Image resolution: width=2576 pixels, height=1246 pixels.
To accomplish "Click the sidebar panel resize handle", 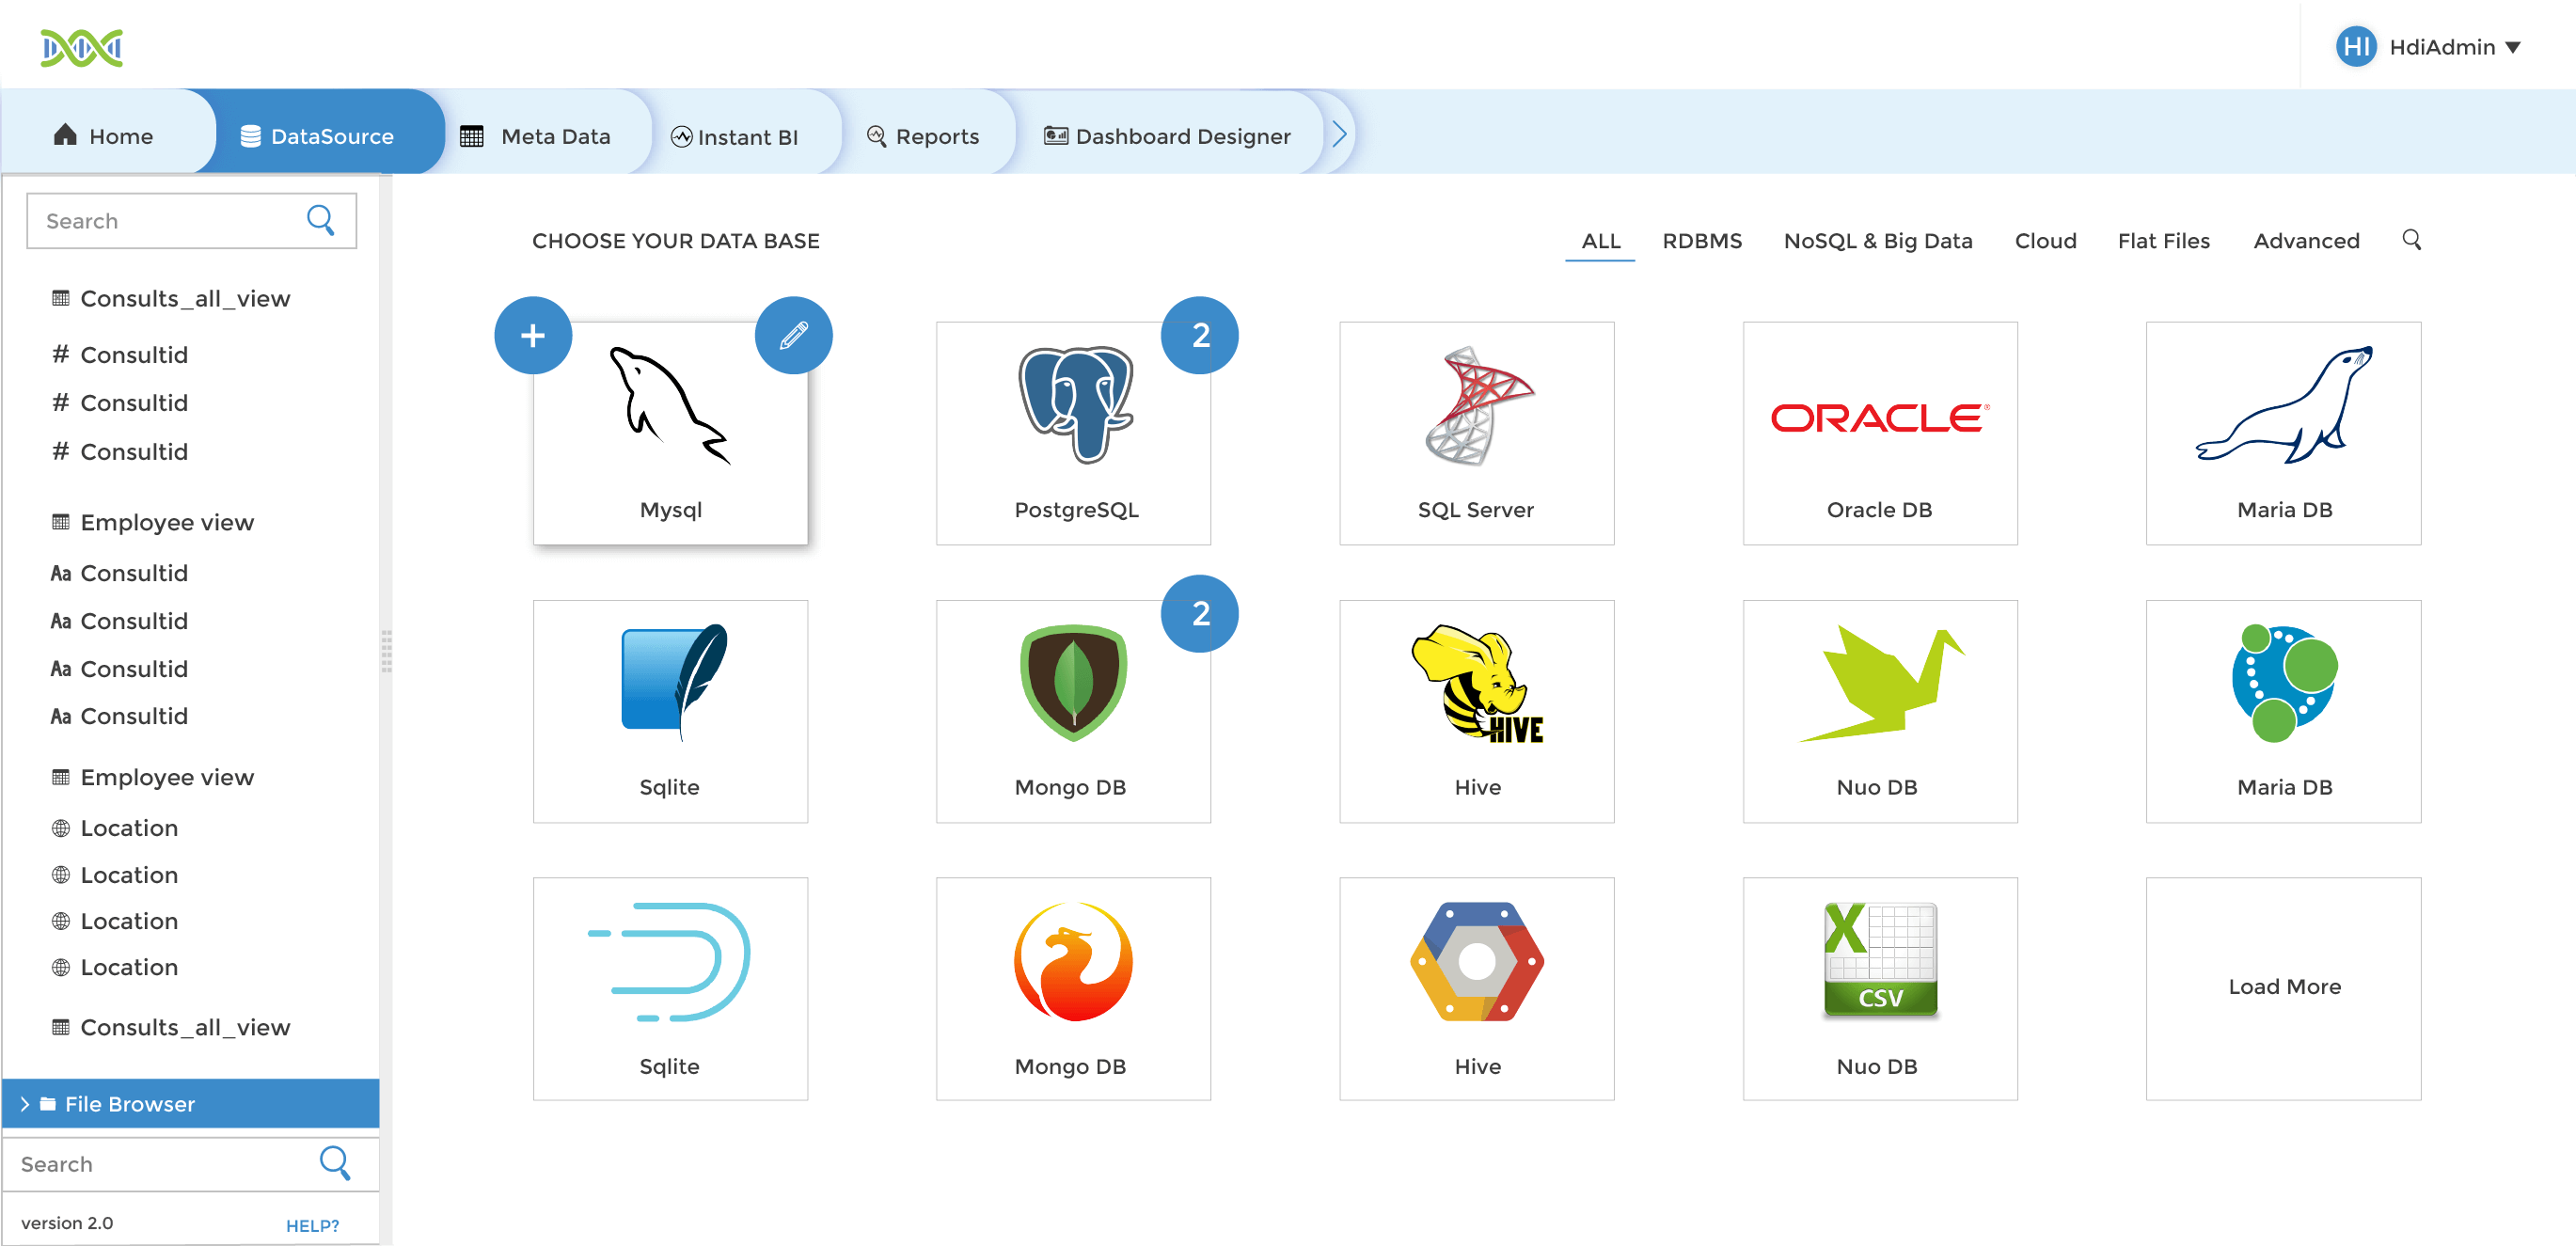I will tap(386, 651).
